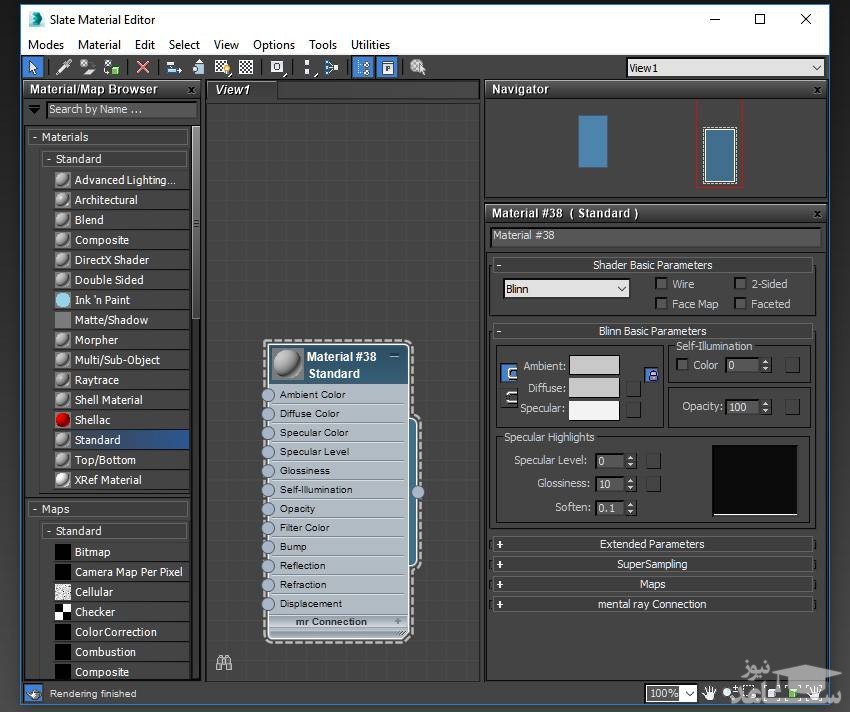Viewport: 850px width, 712px height.
Task: Click Assign Material to Selection icon
Action: pos(112,67)
